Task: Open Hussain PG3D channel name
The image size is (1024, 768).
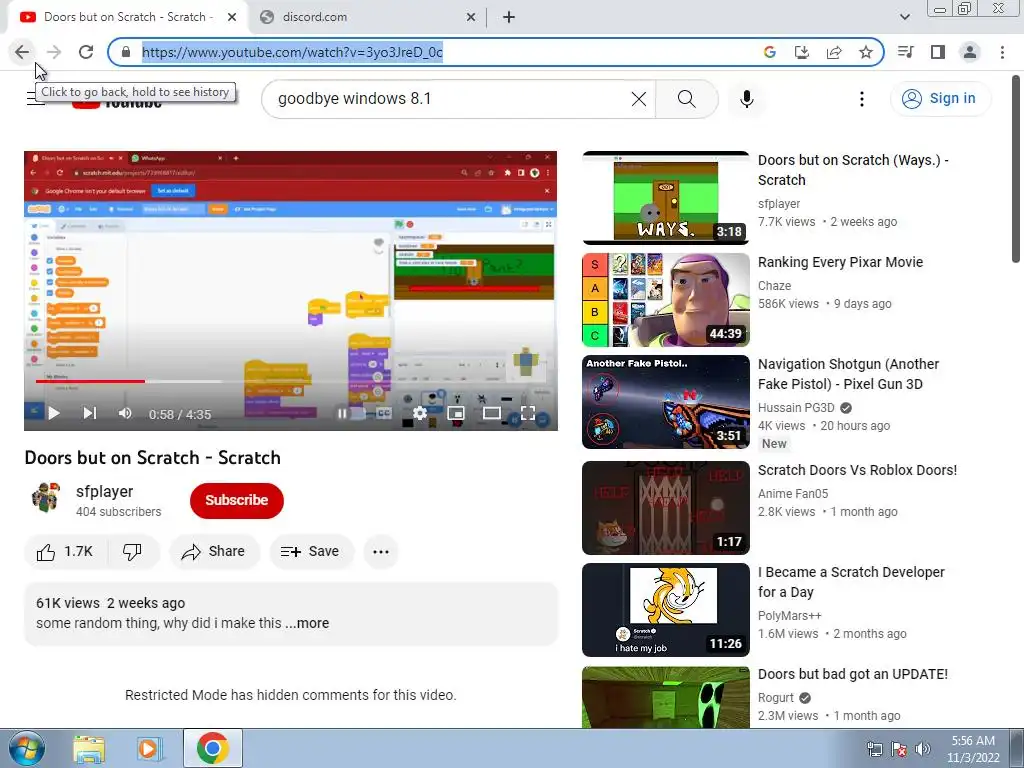Action: 796,408
